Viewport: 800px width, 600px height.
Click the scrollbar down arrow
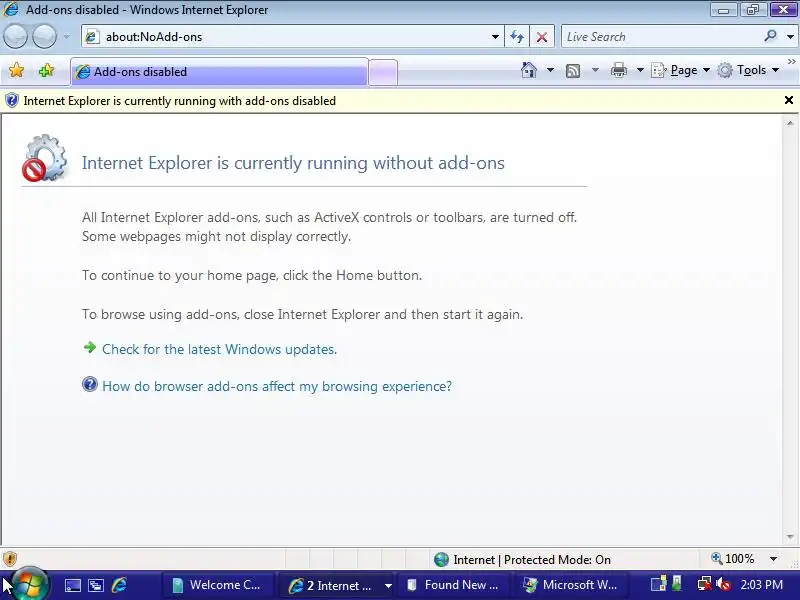click(x=790, y=537)
